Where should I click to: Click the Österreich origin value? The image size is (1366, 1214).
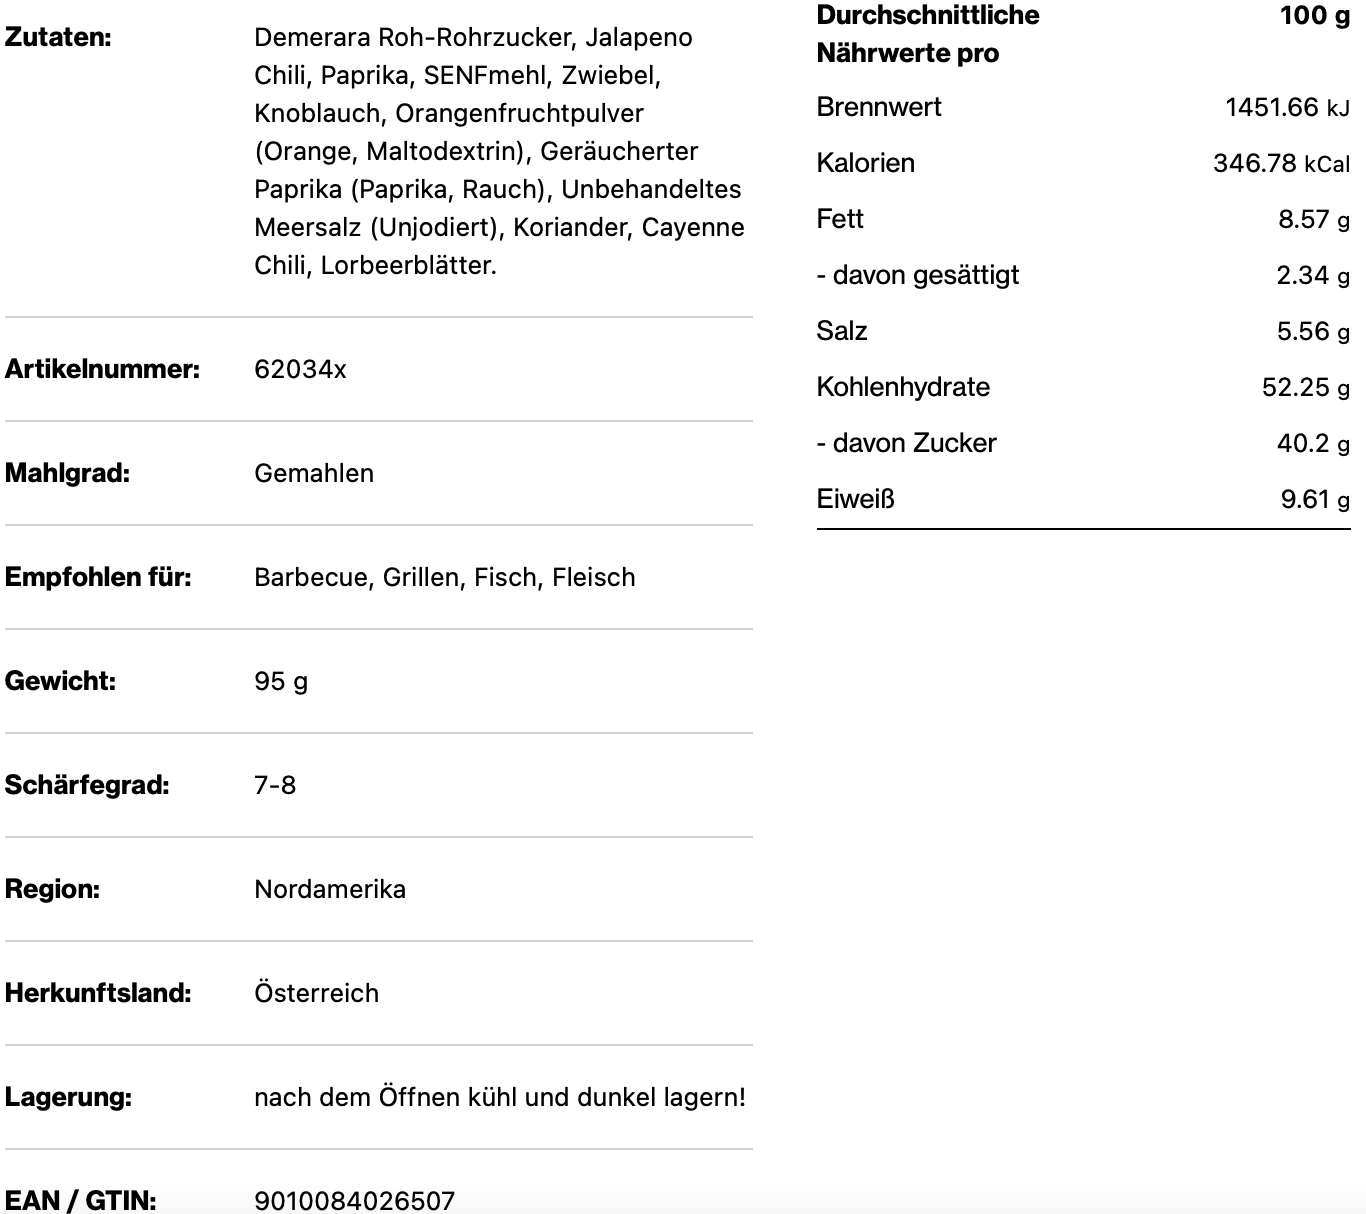point(316,993)
